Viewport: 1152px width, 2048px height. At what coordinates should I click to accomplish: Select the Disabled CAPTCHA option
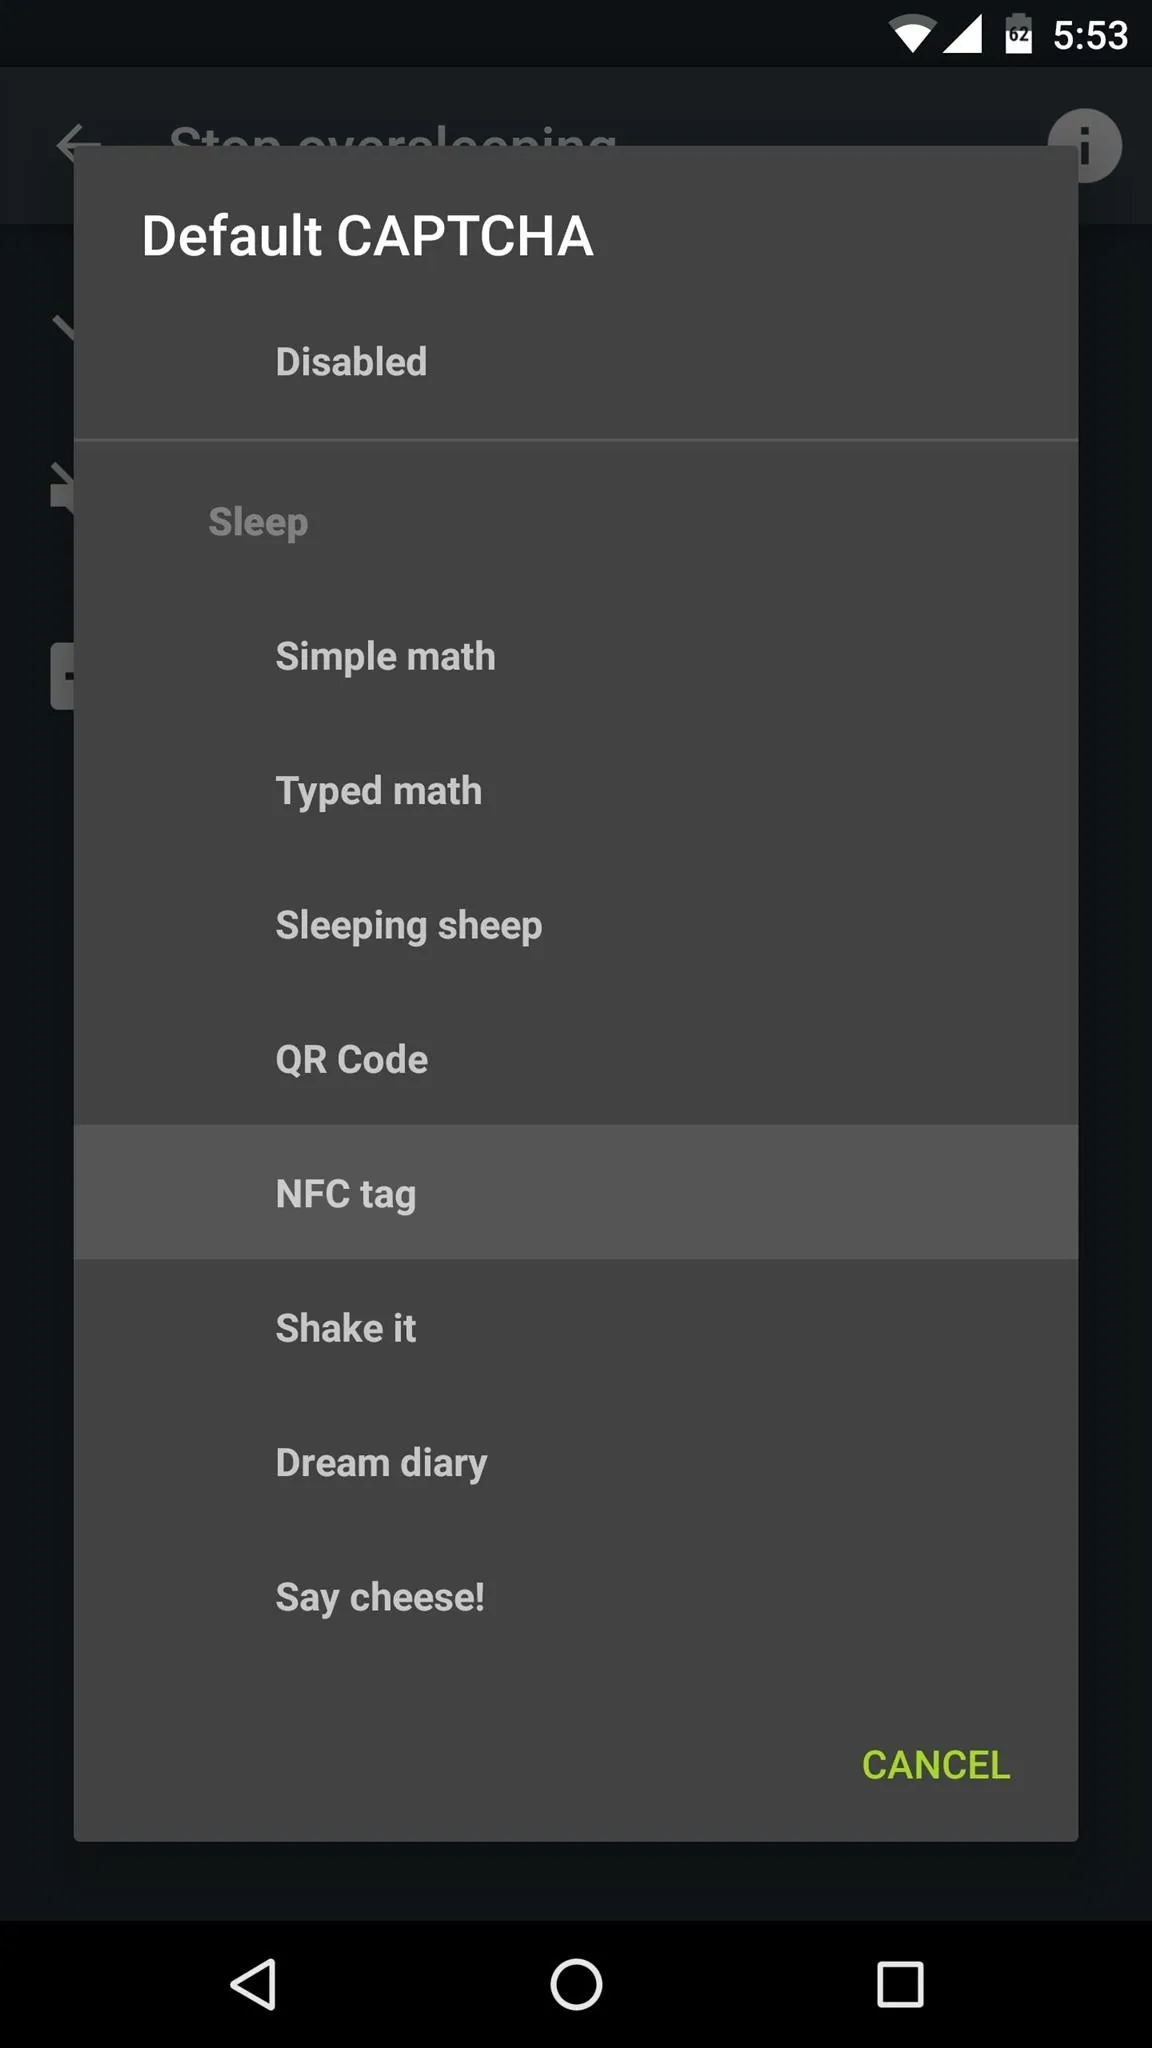click(576, 362)
